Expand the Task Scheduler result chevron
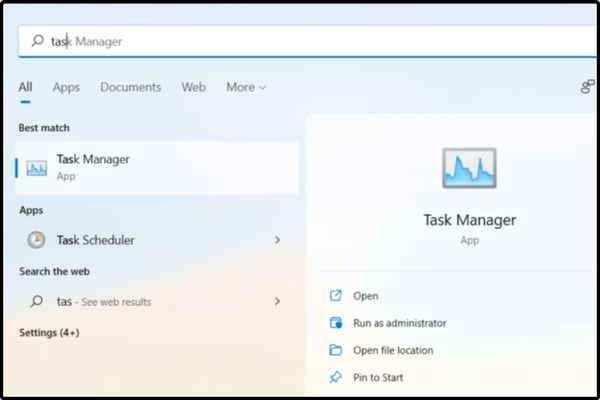Screen dimensions: 600x400 (277, 240)
